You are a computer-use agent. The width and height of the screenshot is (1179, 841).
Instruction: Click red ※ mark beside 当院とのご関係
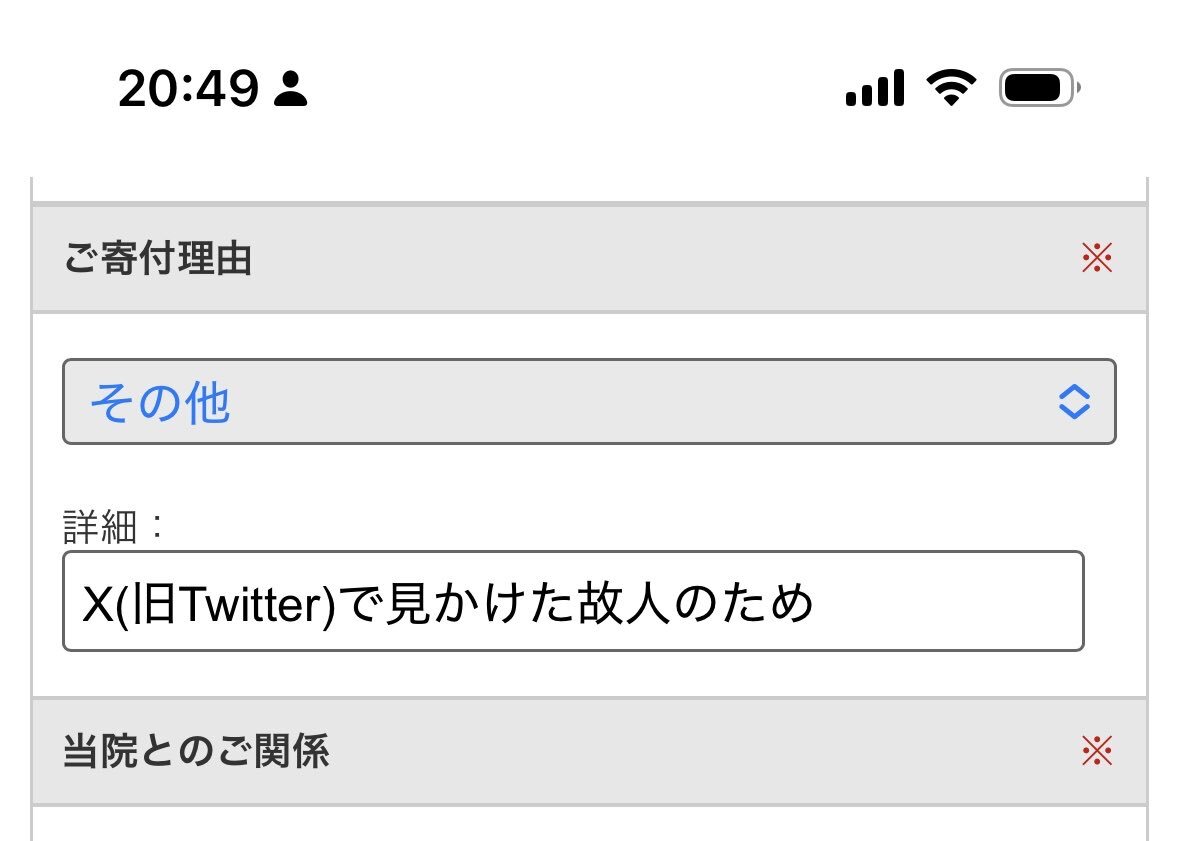pos(1097,750)
